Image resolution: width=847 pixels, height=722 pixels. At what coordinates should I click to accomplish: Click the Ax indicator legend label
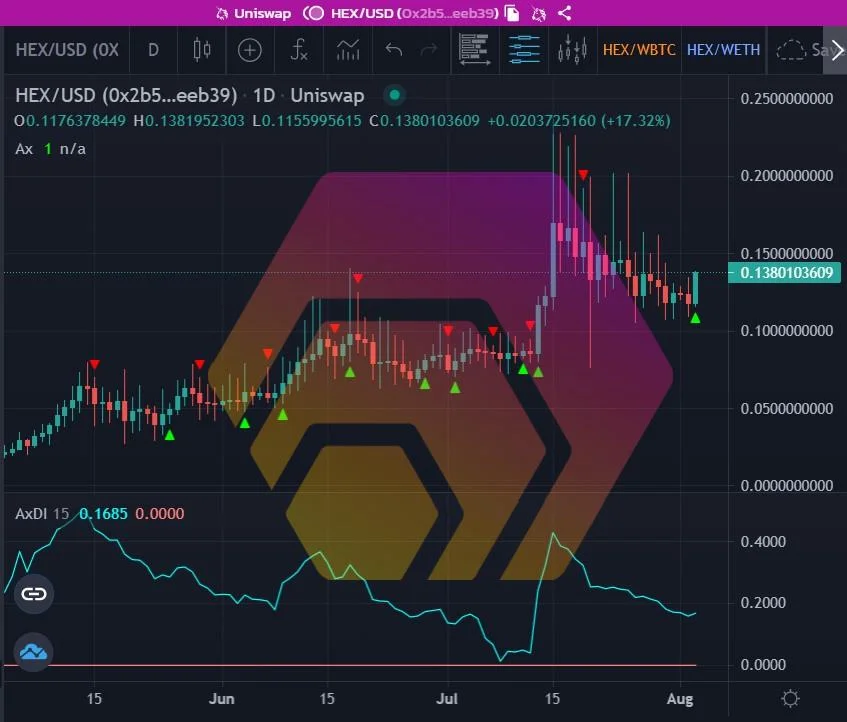(x=24, y=149)
